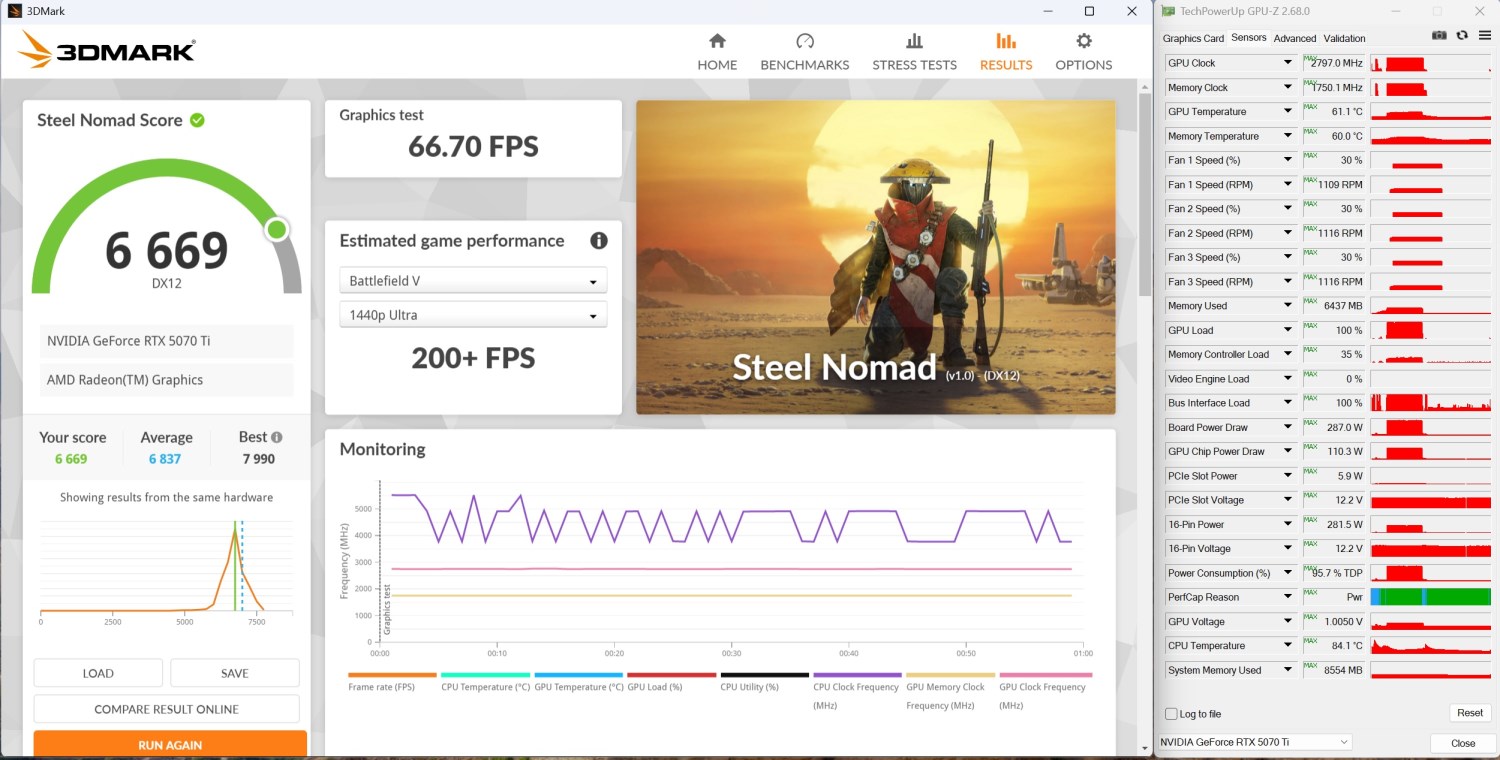Screen dimensions: 1500x760
Task: Click the GPU-Z refresh icon
Action: coord(1462,36)
